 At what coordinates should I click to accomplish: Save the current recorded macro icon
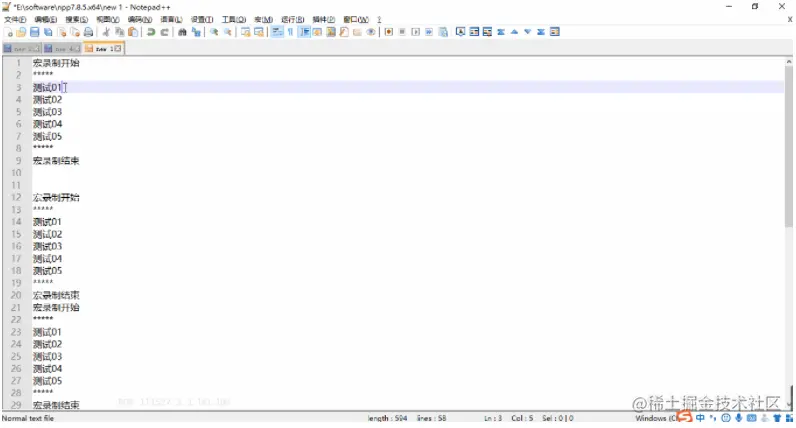pos(443,32)
